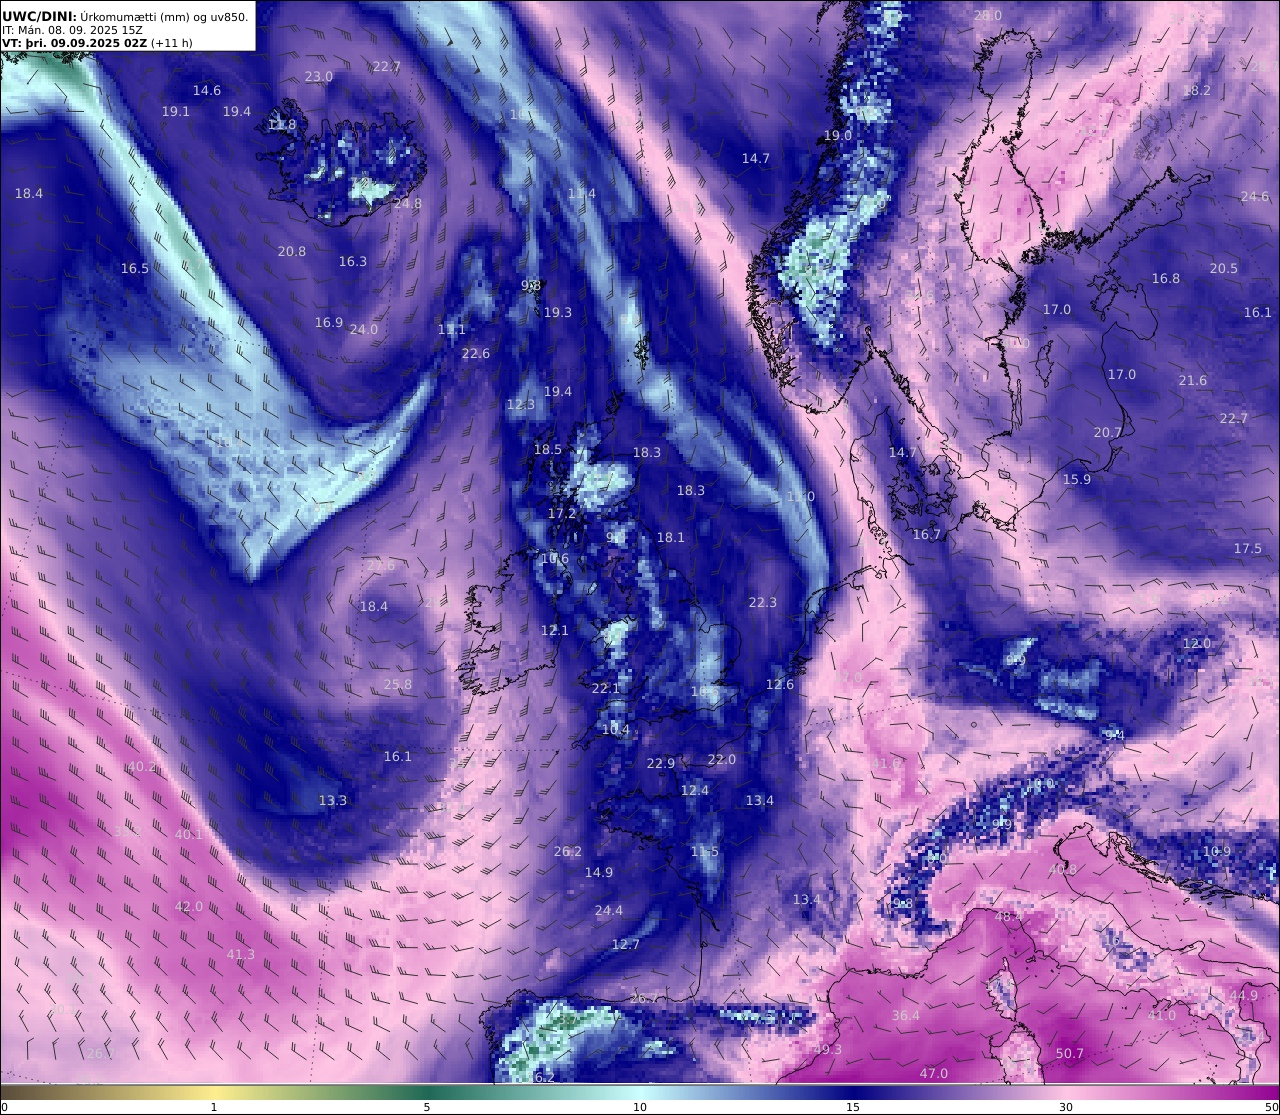The image size is (1280, 1115).
Task: Click the map value 19.1
Action: coord(176,112)
